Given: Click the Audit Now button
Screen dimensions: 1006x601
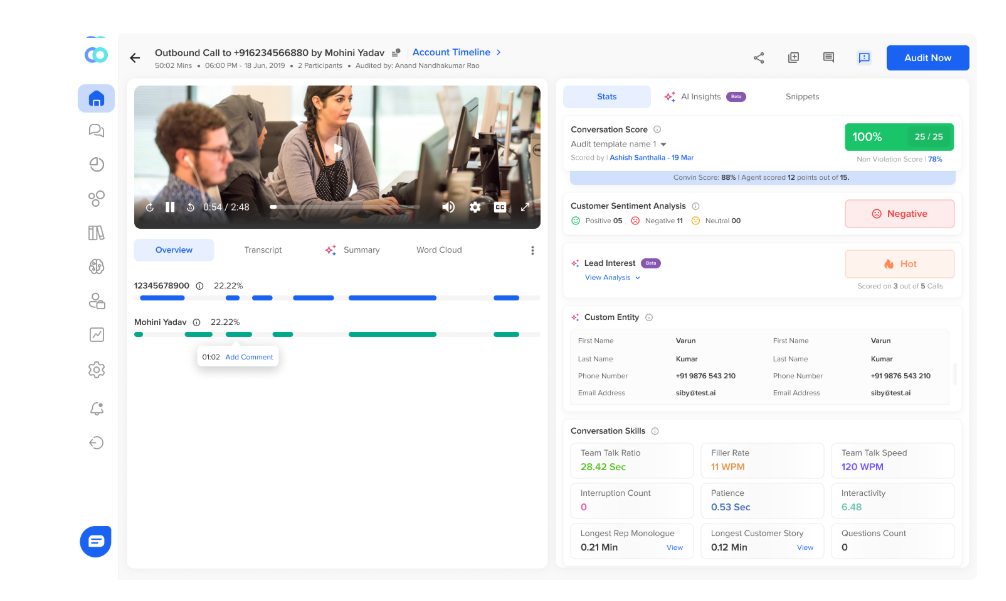Looking at the screenshot, I should [928, 58].
